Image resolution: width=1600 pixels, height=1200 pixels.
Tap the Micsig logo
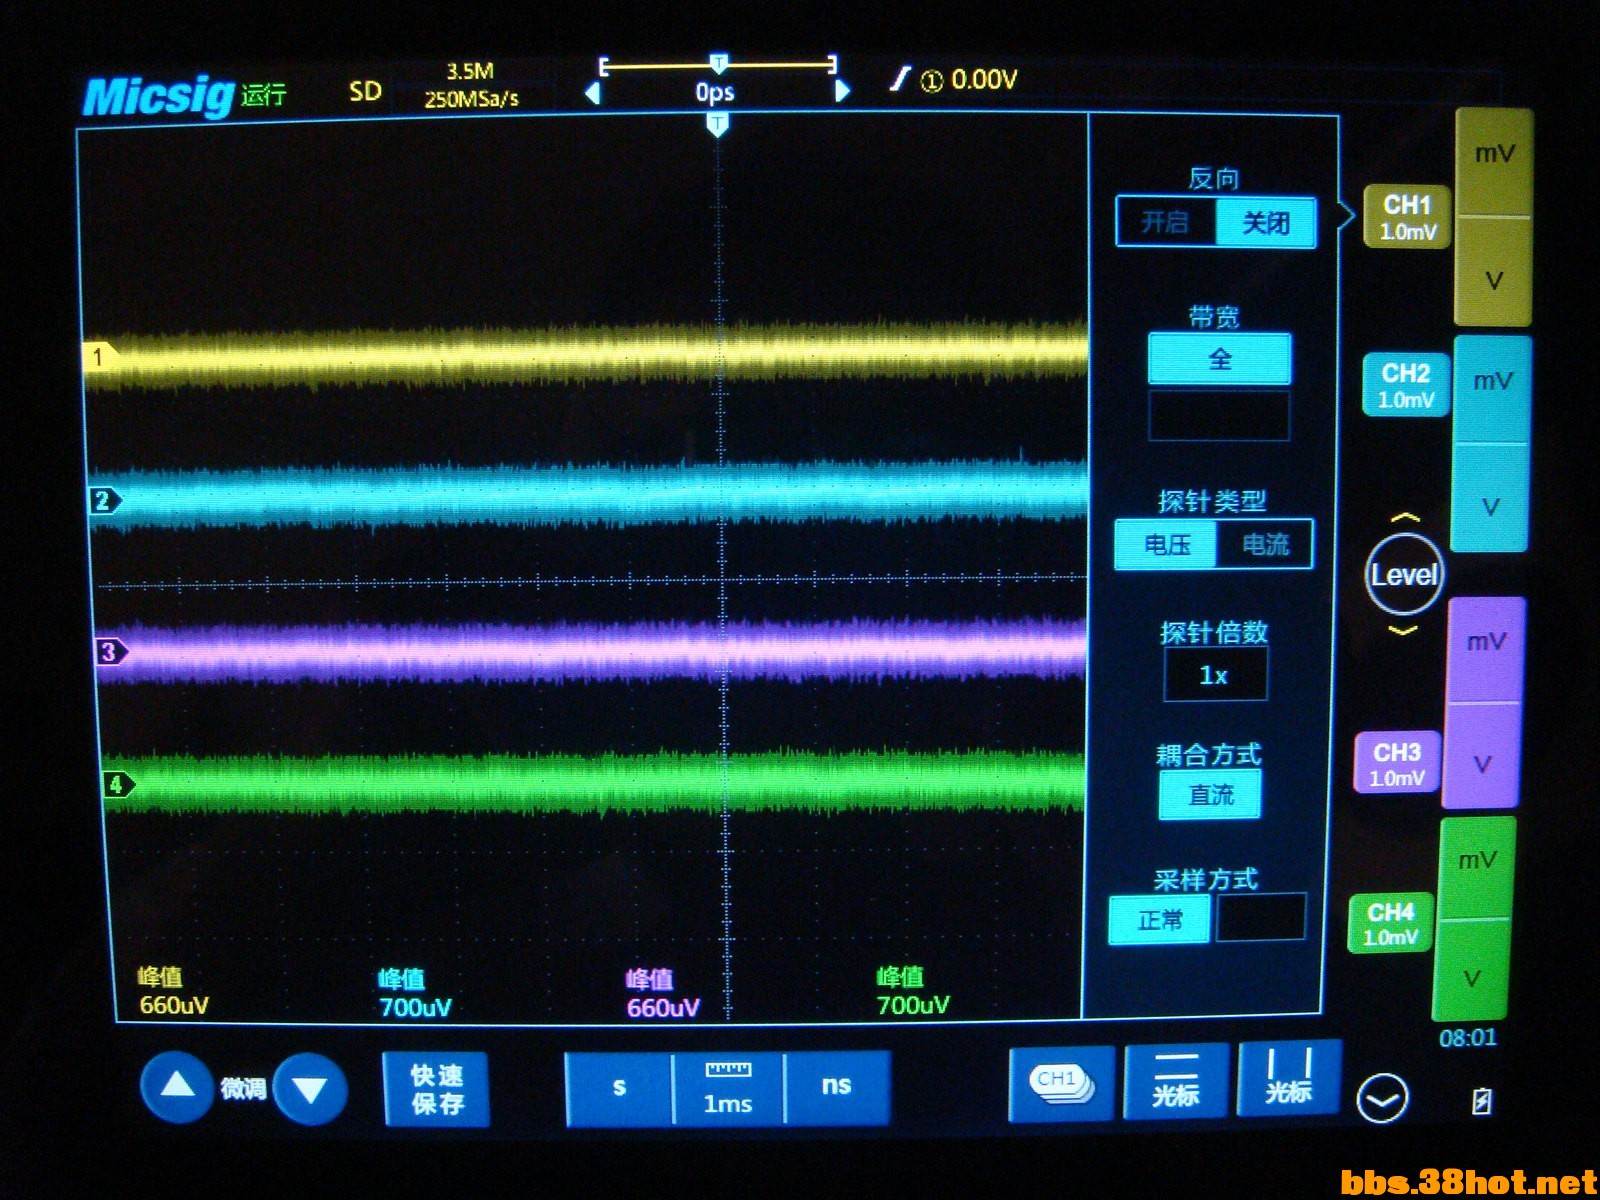coord(159,96)
